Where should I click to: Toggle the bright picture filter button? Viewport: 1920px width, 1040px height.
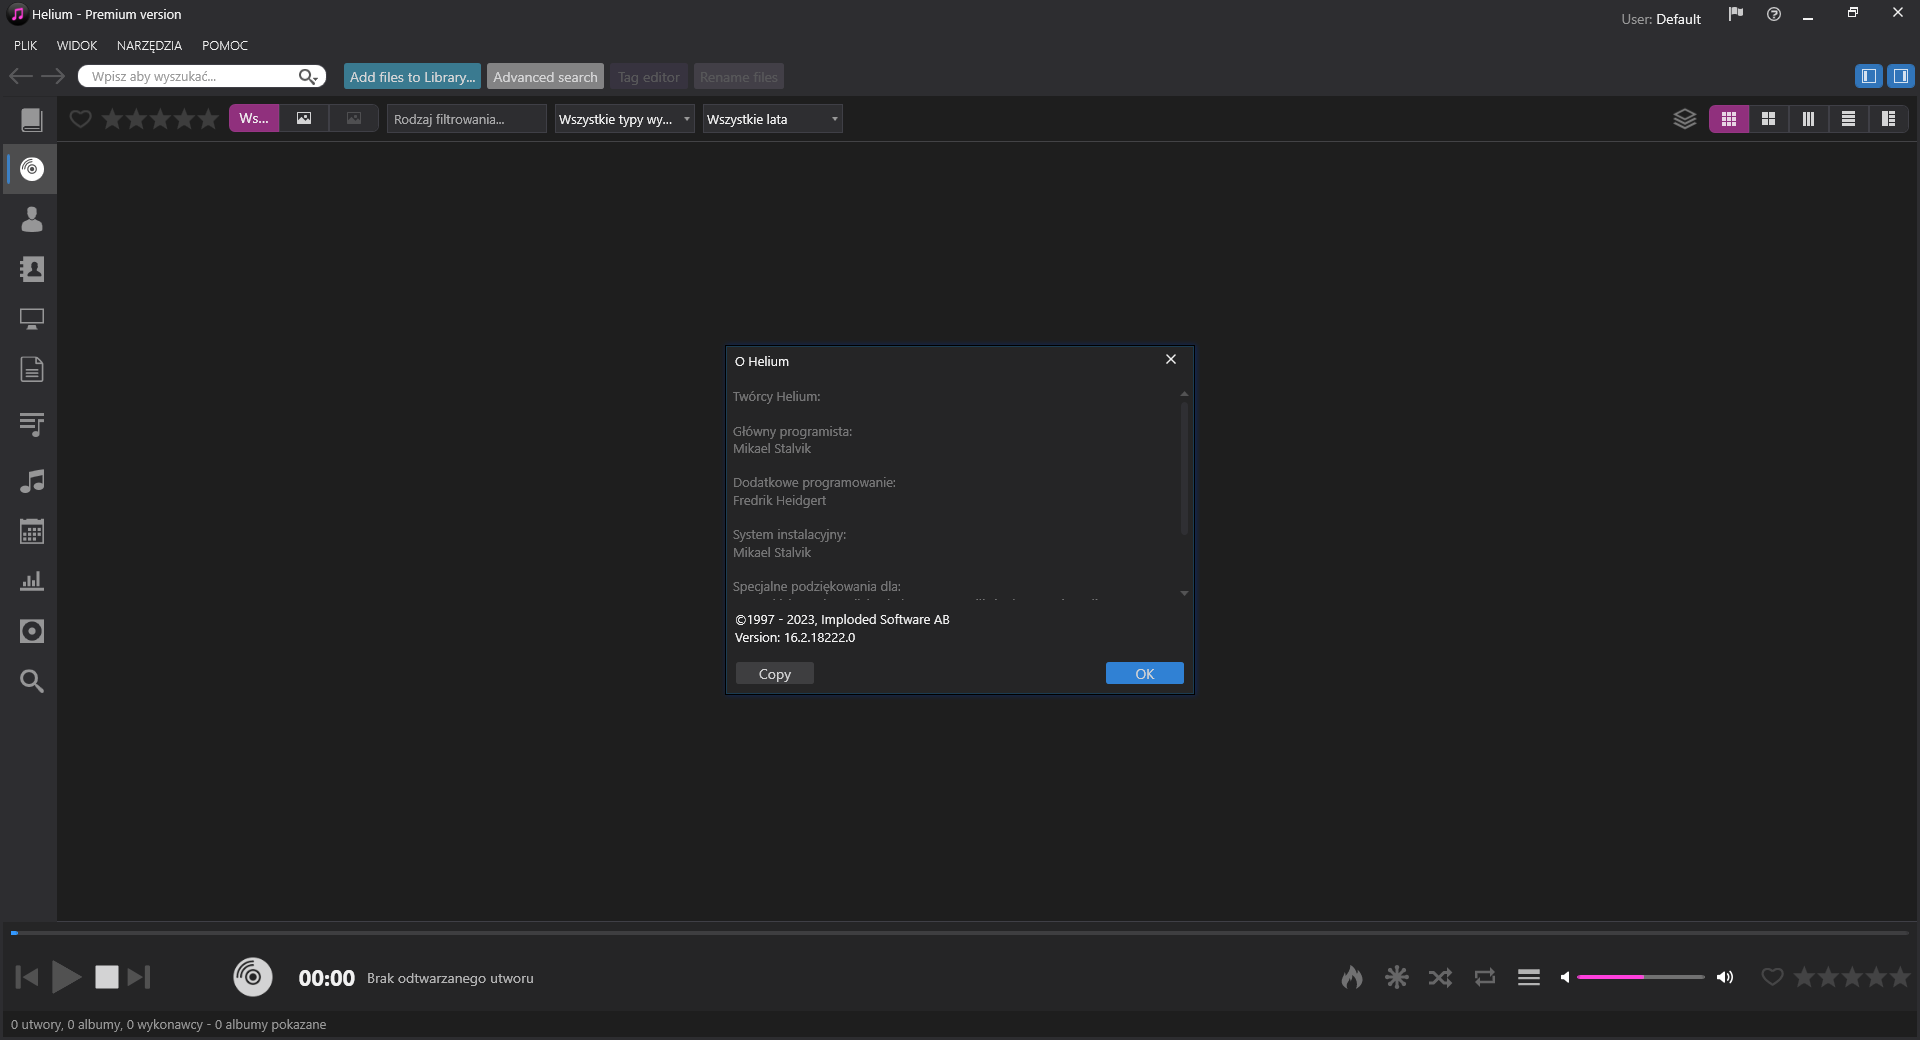coord(304,118)
